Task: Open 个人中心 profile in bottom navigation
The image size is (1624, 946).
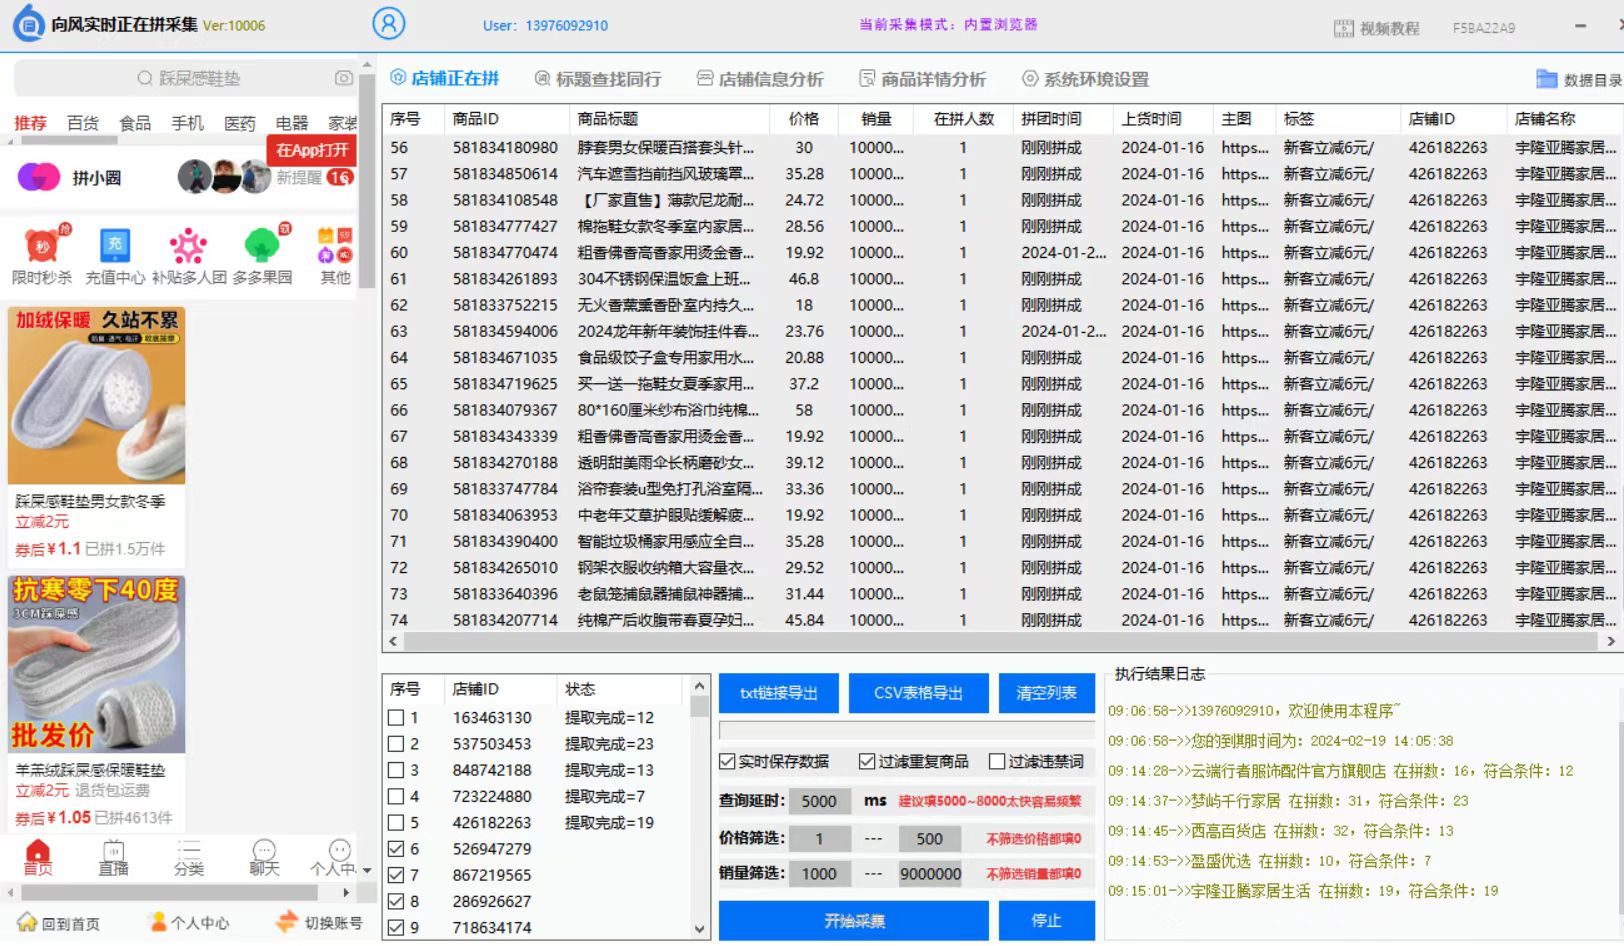Action: [335, 858]
